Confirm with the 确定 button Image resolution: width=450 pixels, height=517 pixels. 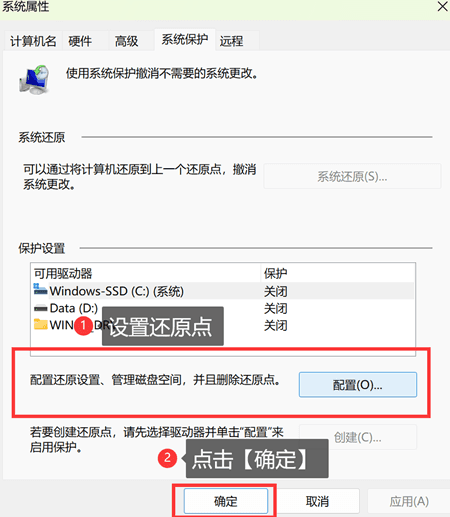[226, 501]
